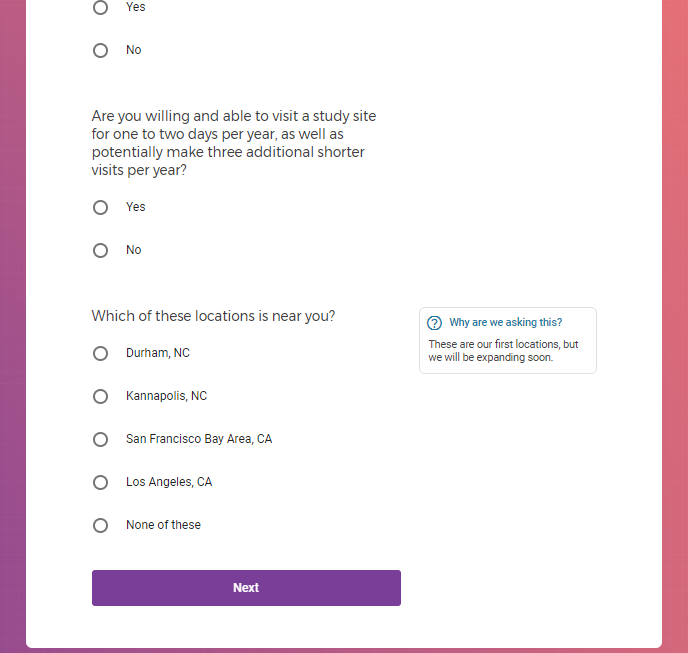Click the "Which of these locations" question text
The image size is (688, 653).
point(213,316)
